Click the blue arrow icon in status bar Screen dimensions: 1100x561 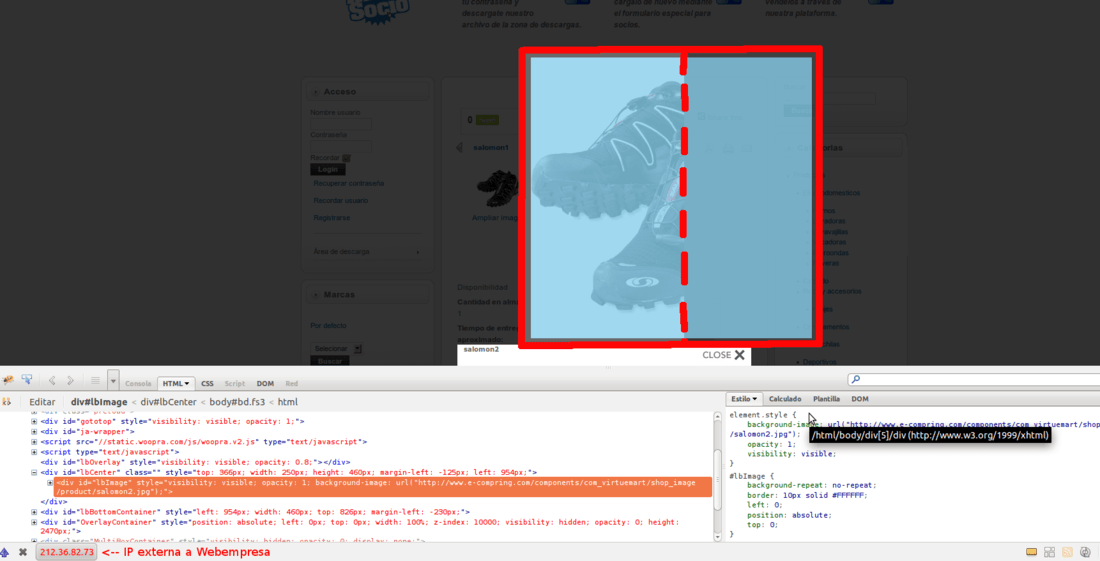[x=5, y=553]
